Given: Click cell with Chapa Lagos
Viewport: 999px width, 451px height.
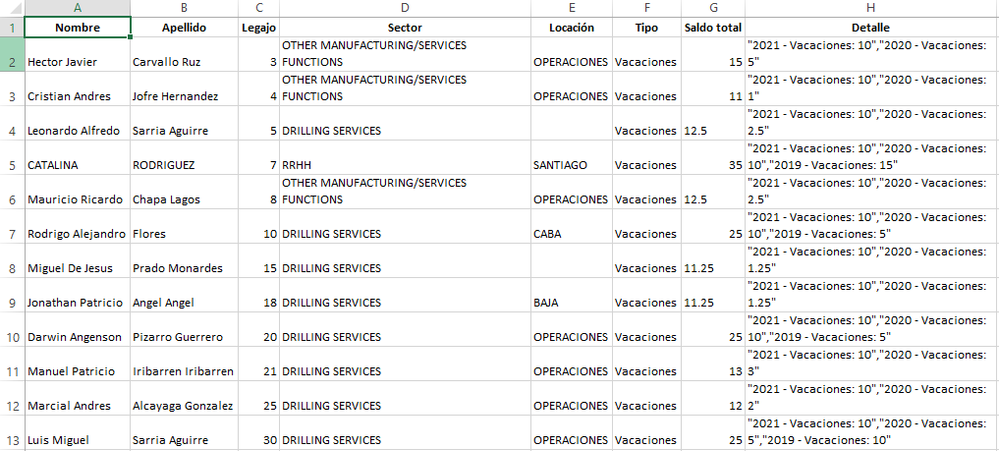Looking at the screenshot, I should 184,192.
